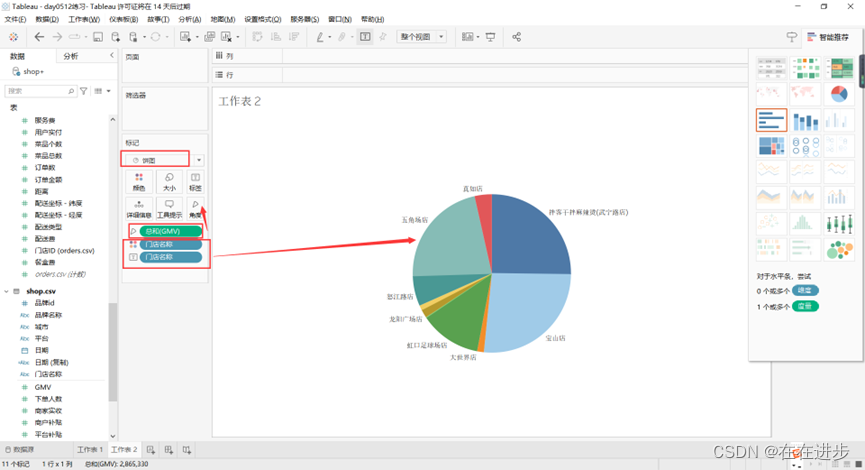Click the new story tab icon at bottom
Screen dimensions: 865x470
187,450
